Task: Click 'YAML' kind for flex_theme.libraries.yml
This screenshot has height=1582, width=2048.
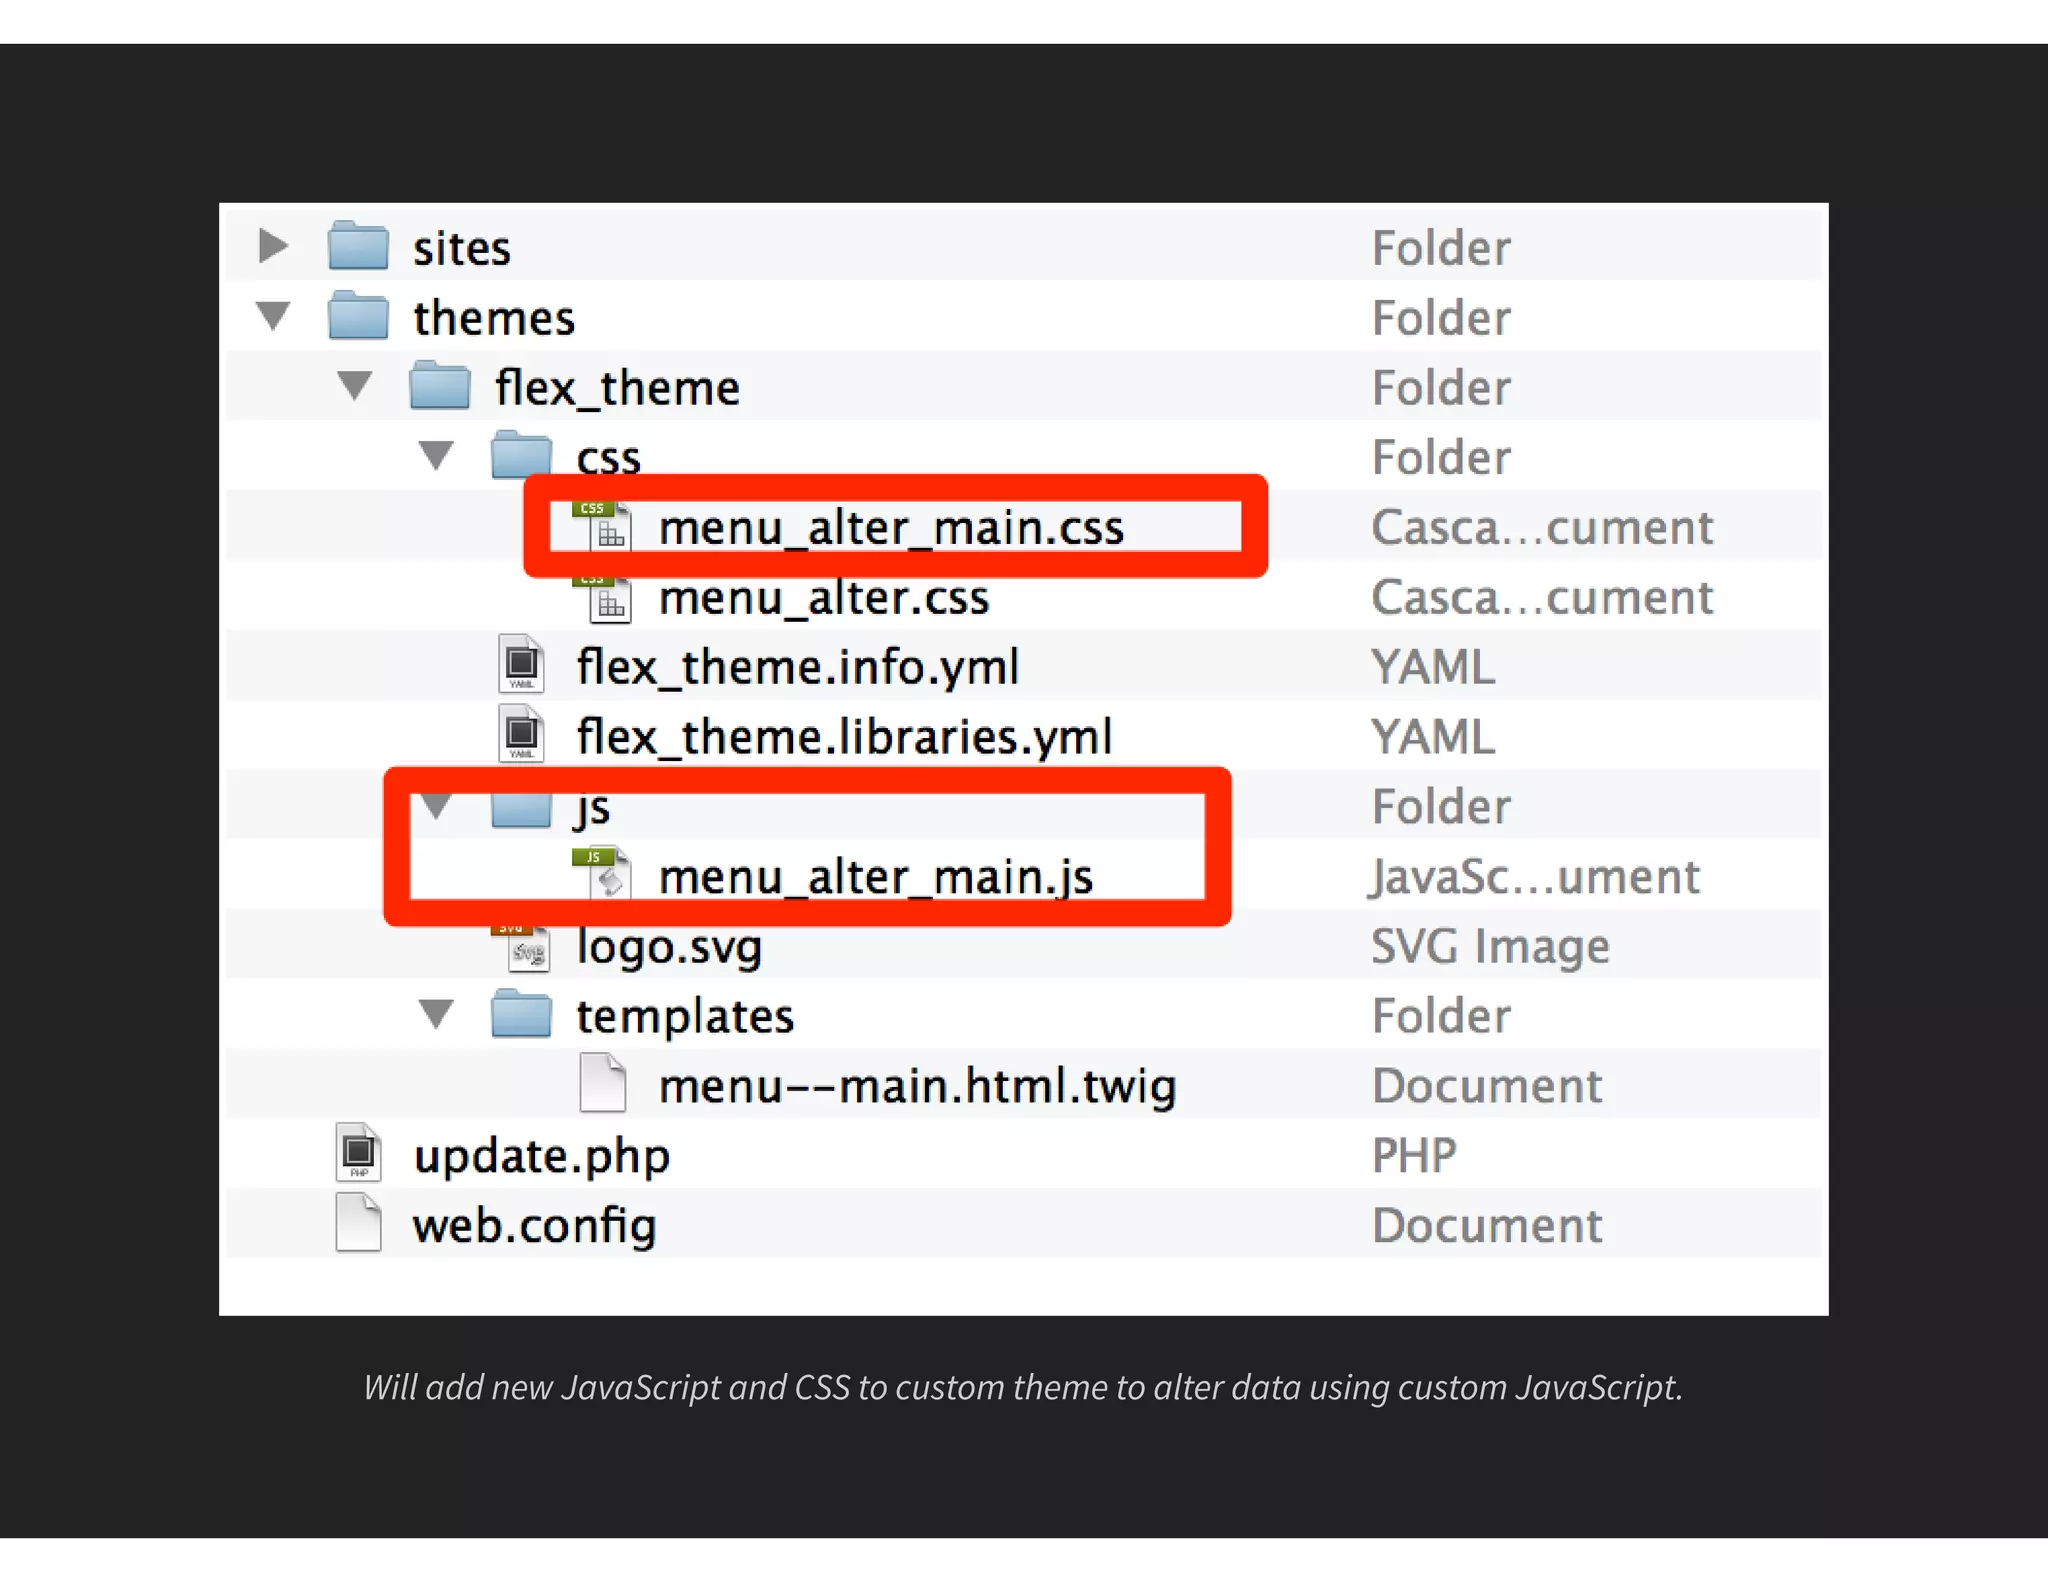Action: (x=1433, y=736)
